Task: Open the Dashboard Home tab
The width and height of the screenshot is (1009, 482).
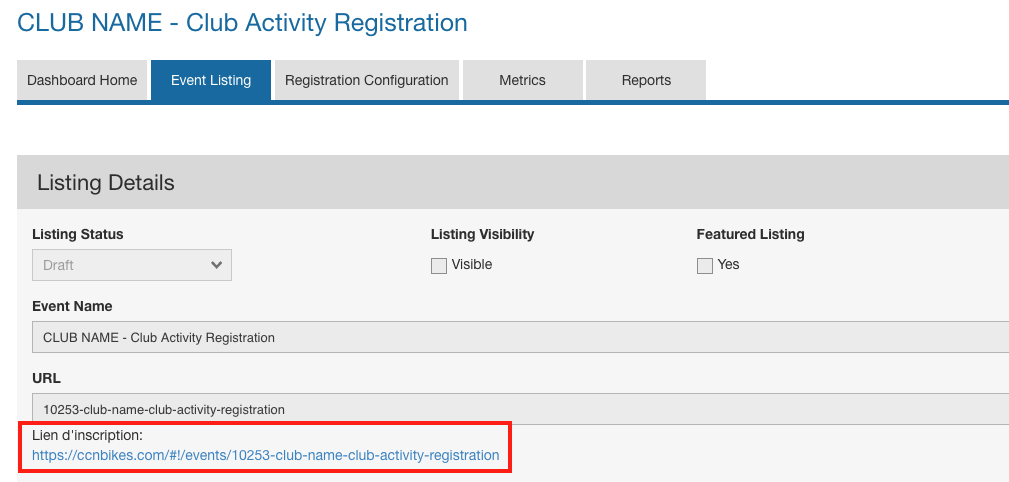Action: pos(82,80)
